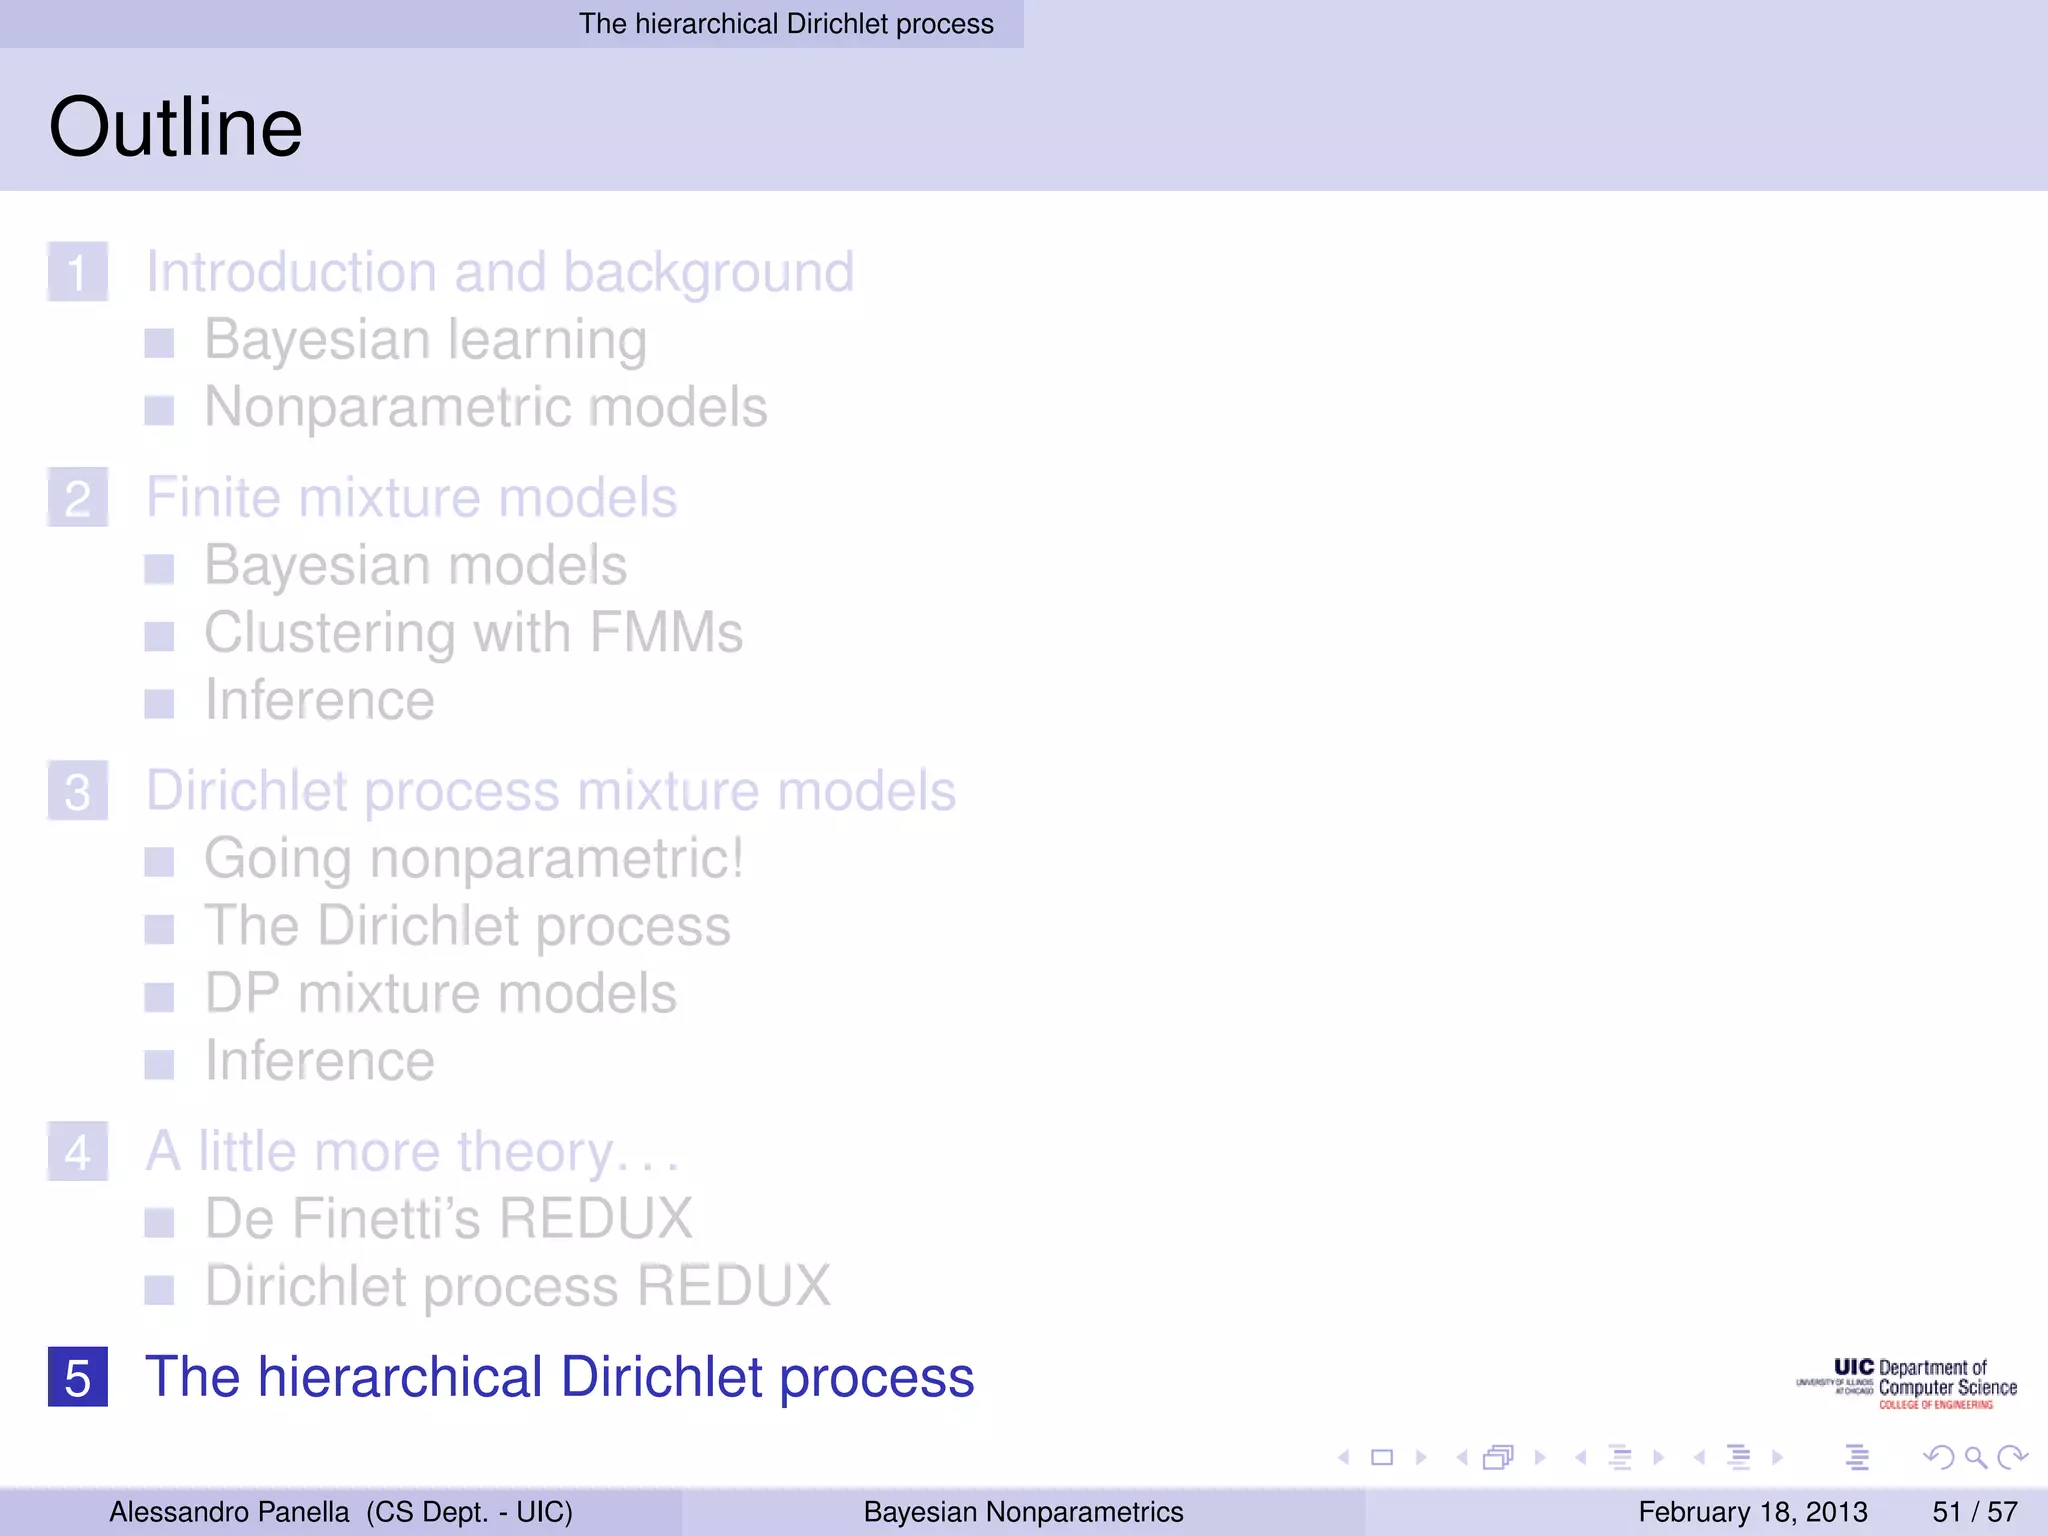Click the stacked frames navigation icon
This screenshot has height=1536, width=2048.
(1498, 1457)
